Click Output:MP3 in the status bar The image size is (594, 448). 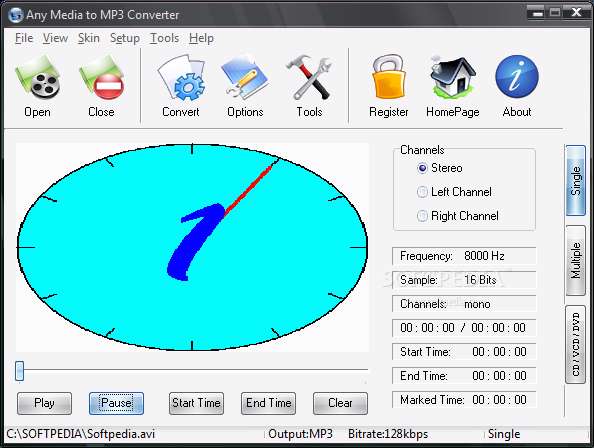[x=300, y=434]
